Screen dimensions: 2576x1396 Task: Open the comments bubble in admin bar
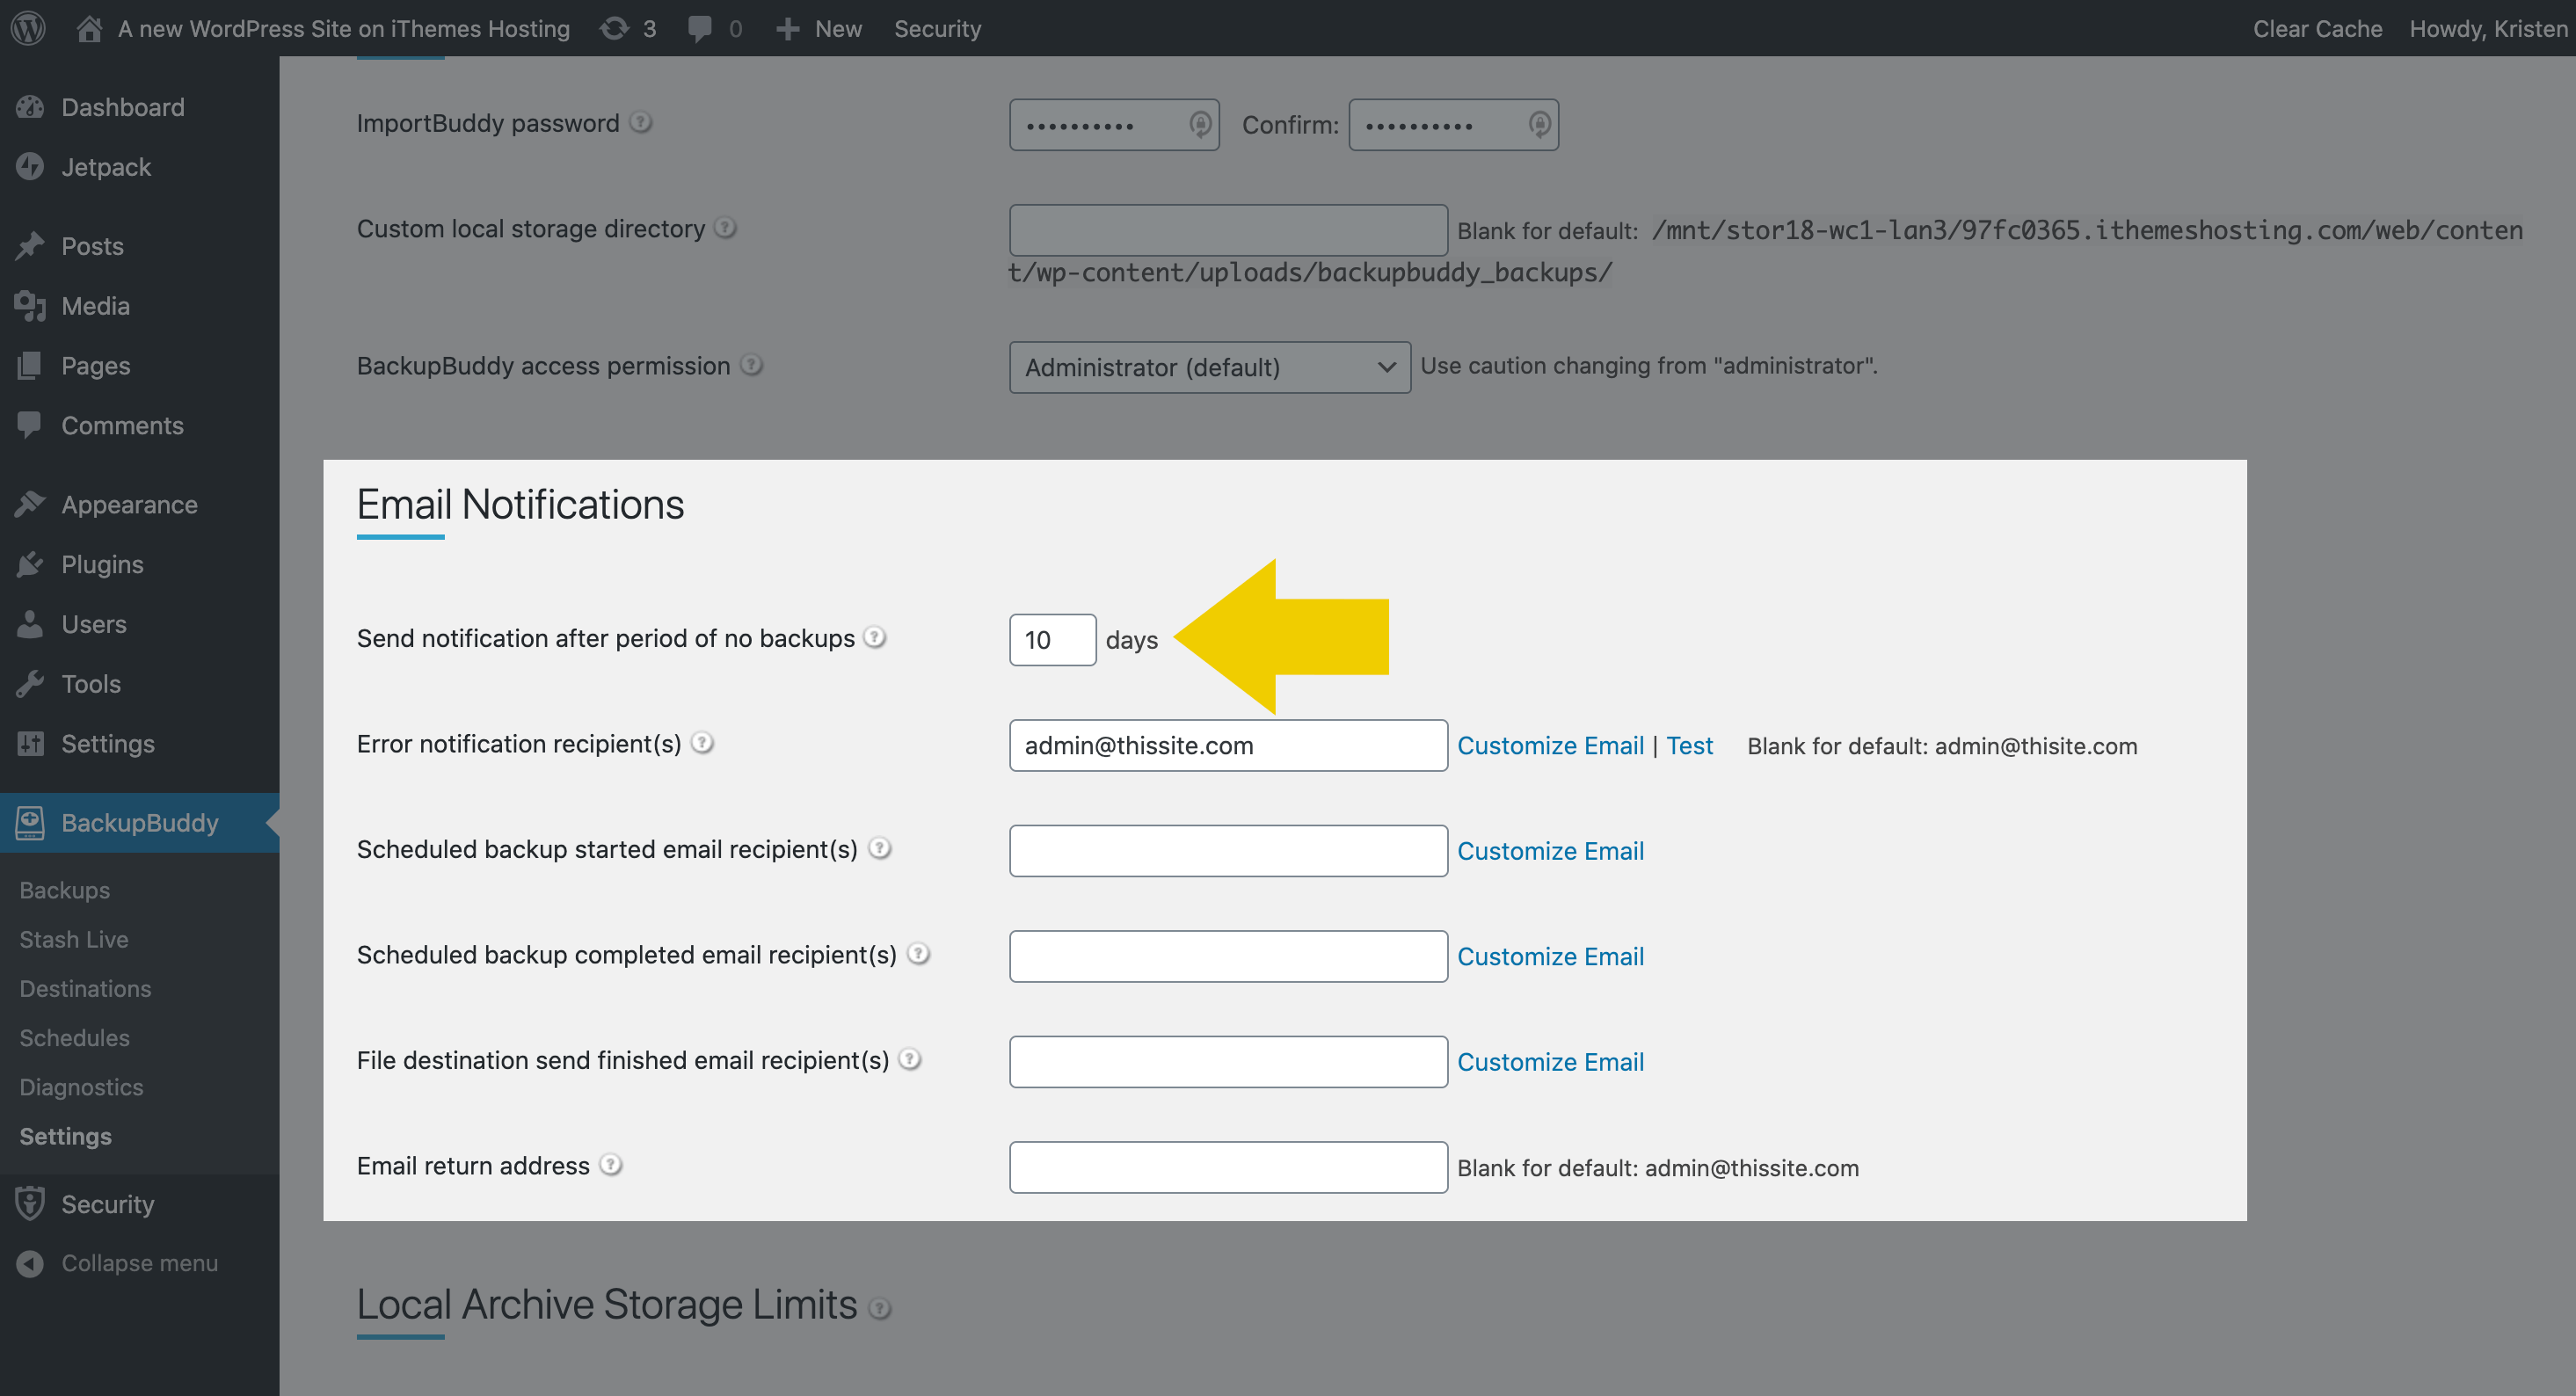(x=700, y=28)
